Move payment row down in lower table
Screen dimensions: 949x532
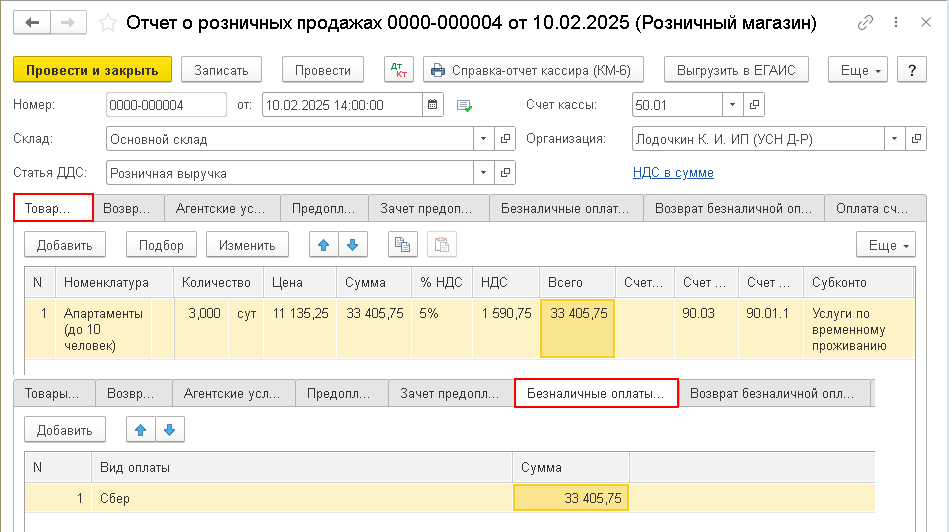(x=169, y=430)
